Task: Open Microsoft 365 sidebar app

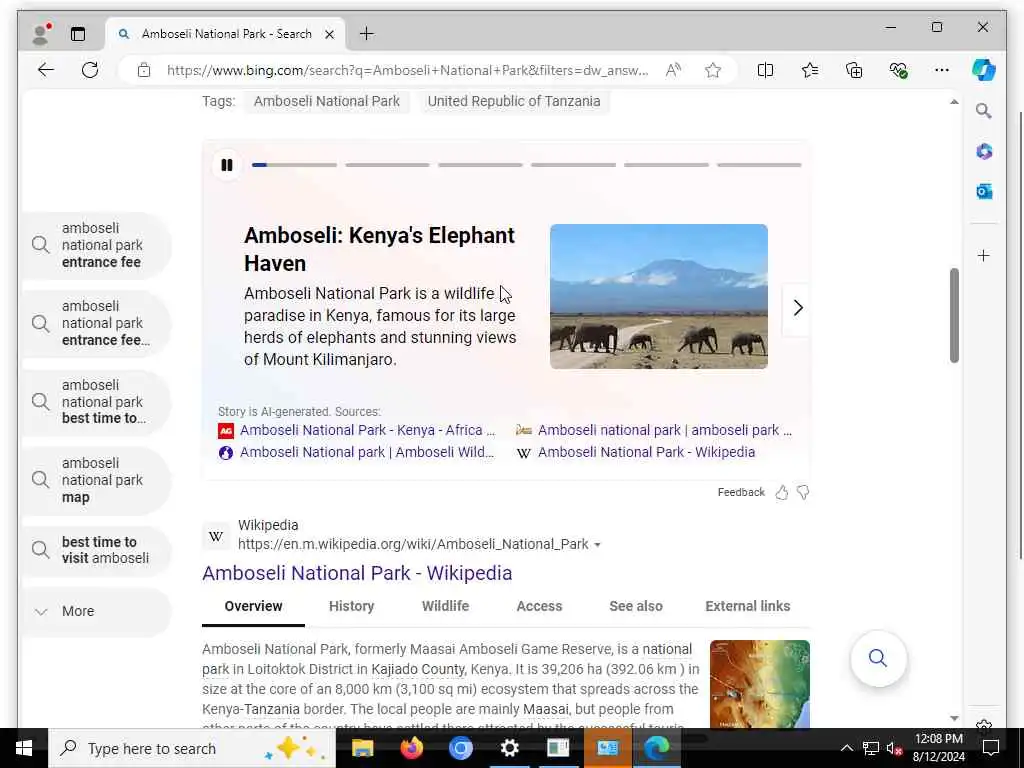Action: (984, 152)
